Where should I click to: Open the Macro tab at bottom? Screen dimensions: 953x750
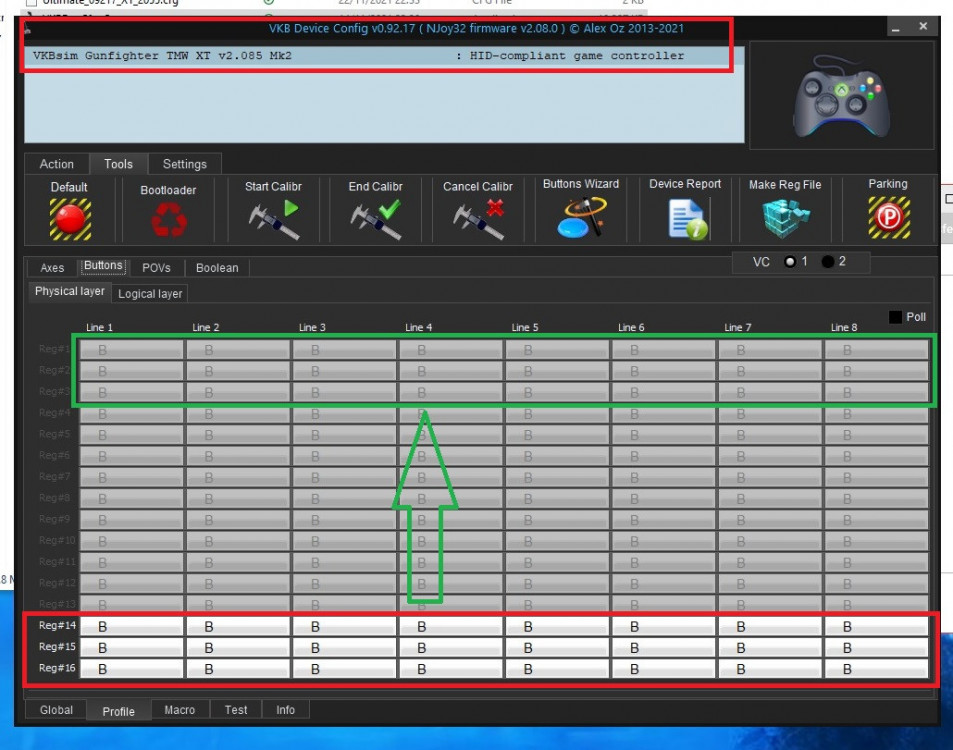tap(180, 710)
